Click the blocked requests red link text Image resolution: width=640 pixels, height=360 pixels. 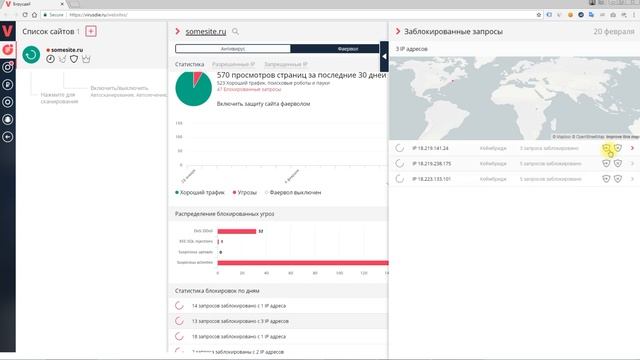click(249, 89)
